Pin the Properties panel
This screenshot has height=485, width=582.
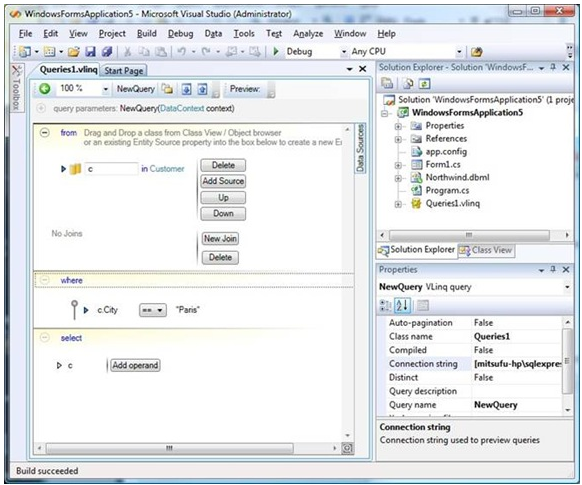click(553, 269)
